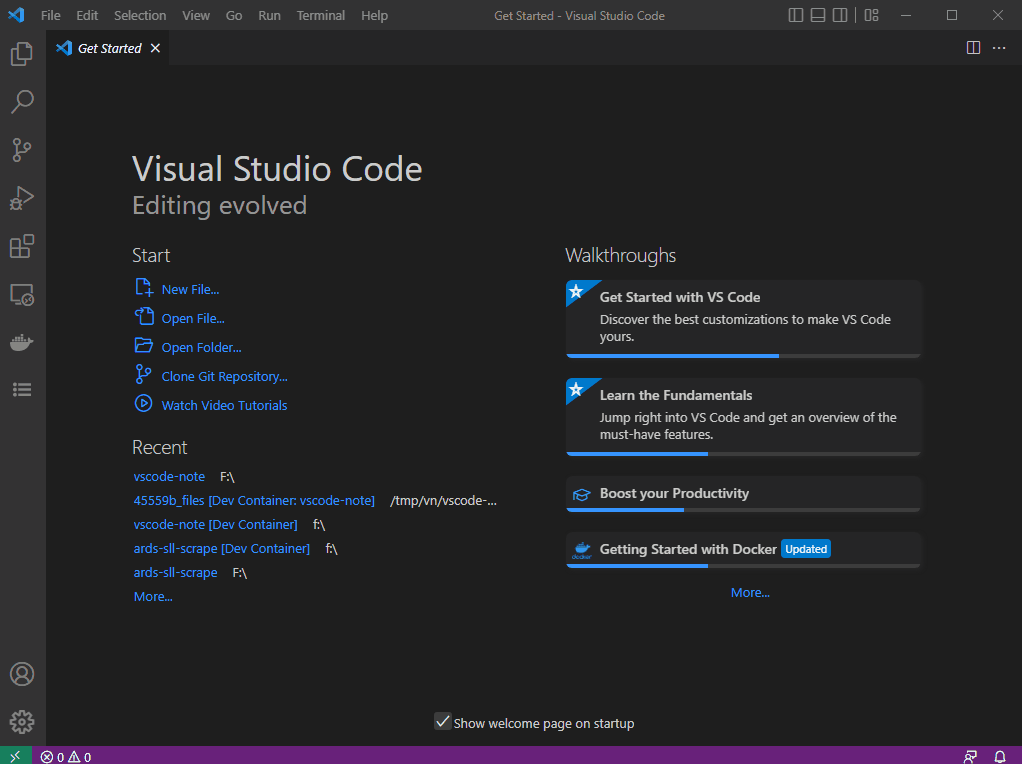Open the Run and Debug view
The image size is (1022, 764).
pos(22,198)
